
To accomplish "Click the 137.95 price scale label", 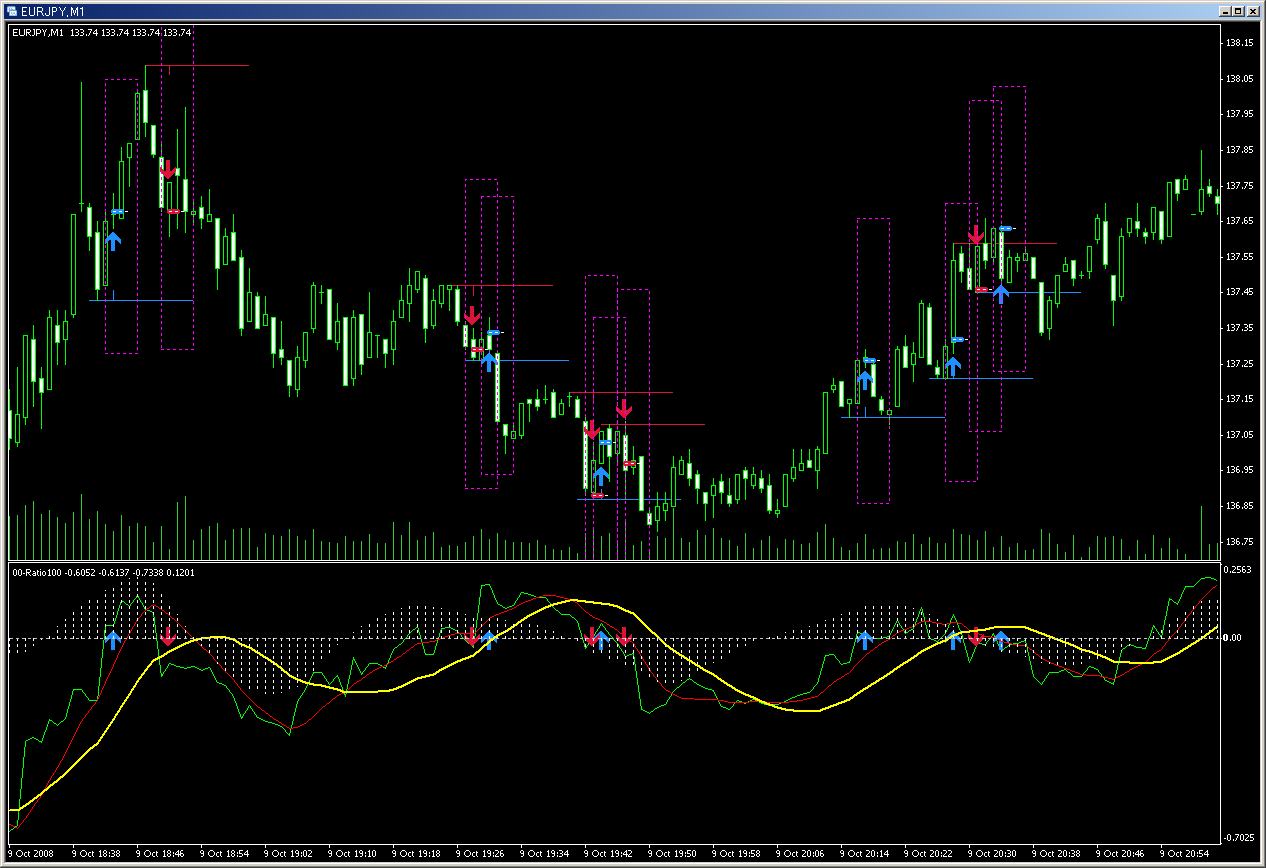I will point(1240,113).
